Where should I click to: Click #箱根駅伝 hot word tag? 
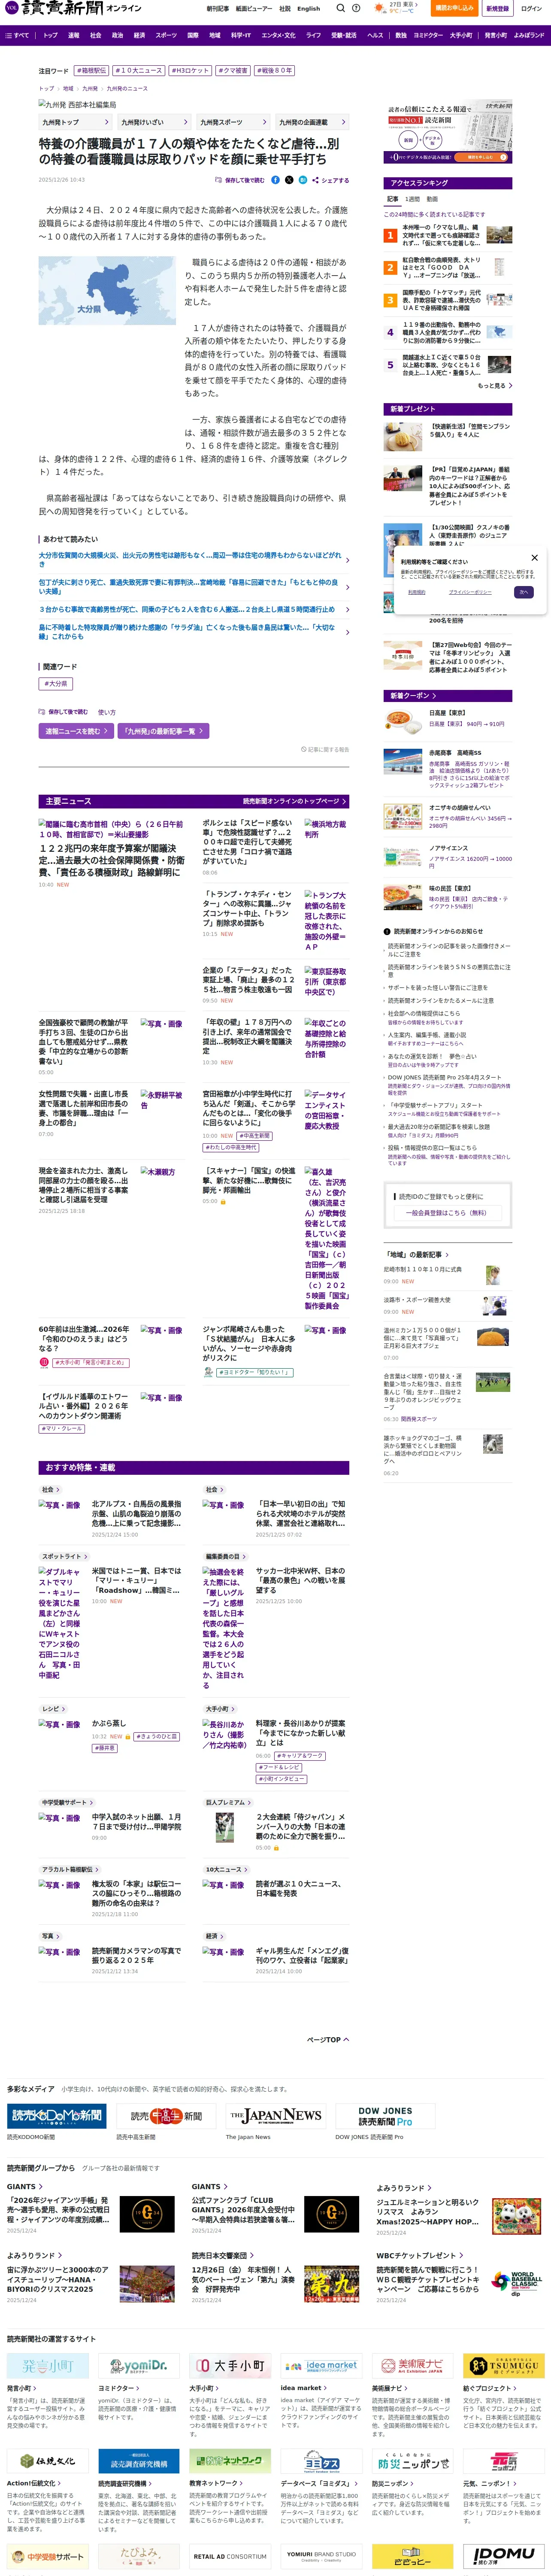coord(91,71)
